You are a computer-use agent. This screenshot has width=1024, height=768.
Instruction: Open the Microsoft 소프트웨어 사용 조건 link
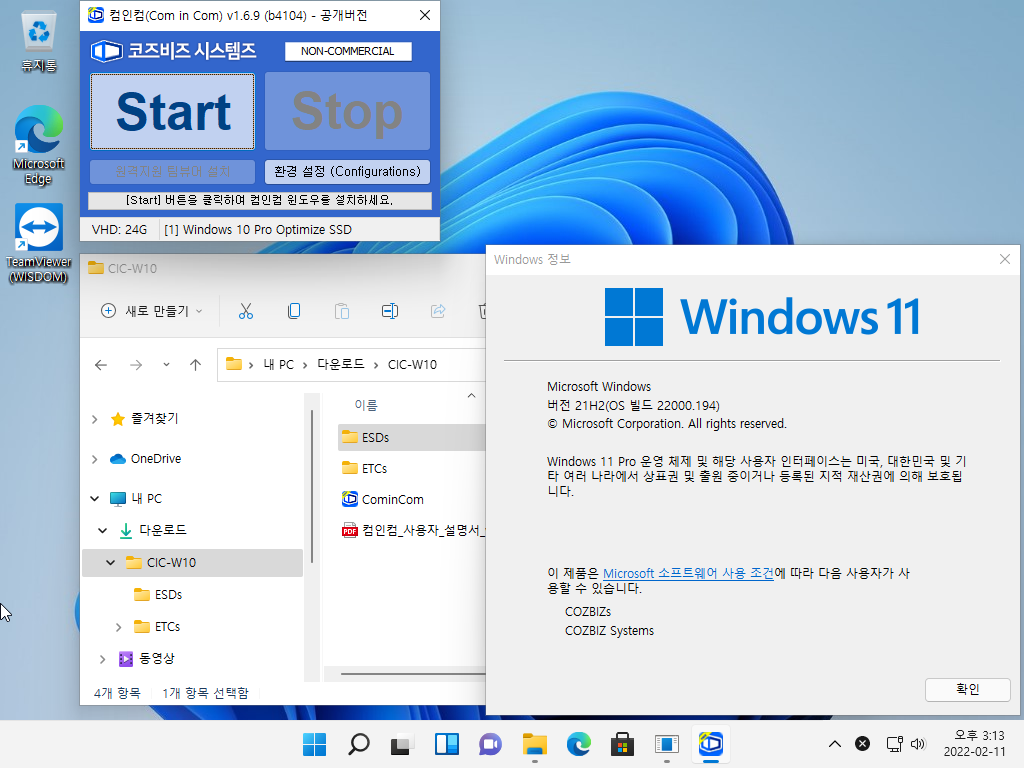coord(688,573)
